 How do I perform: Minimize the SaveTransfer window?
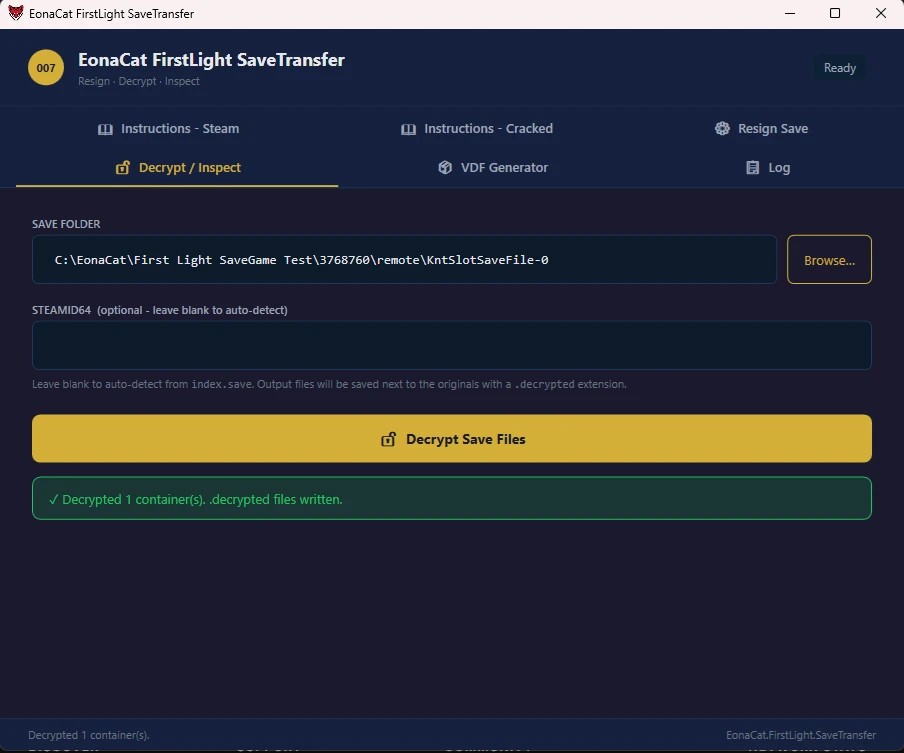point(790,13)
